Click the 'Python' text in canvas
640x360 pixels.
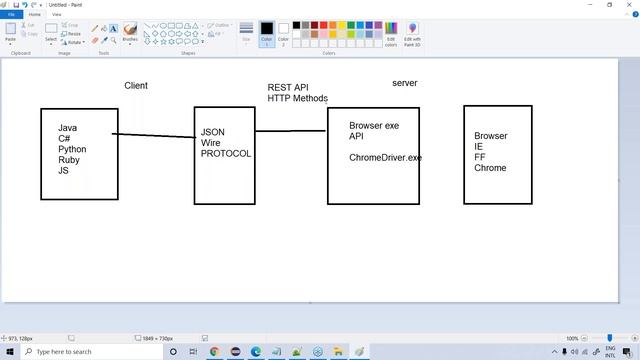pyautogui.click(x=72, y=150)
